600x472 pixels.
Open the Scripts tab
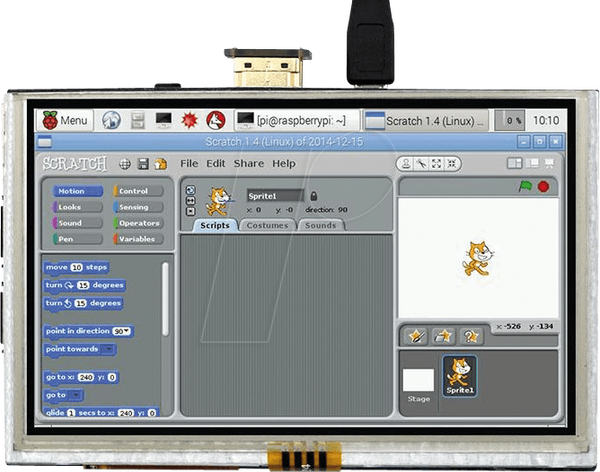[x=215, y=225]
